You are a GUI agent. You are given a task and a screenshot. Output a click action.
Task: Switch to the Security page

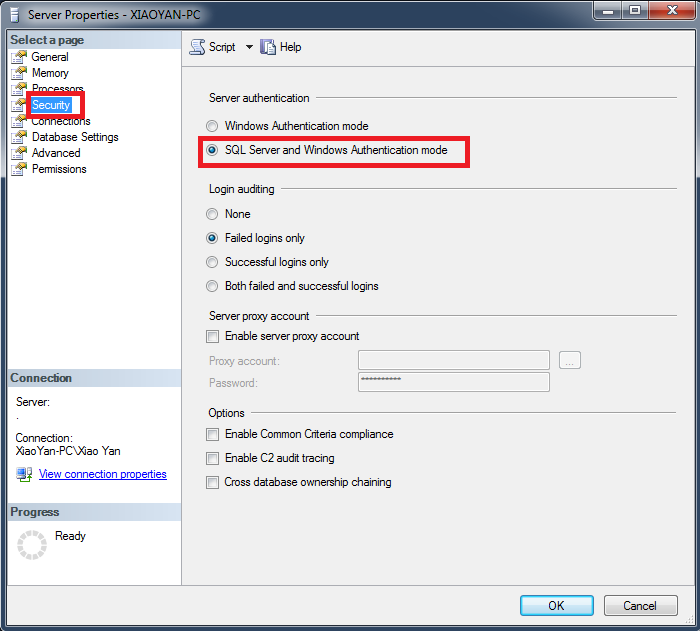(x=51, y=105)
